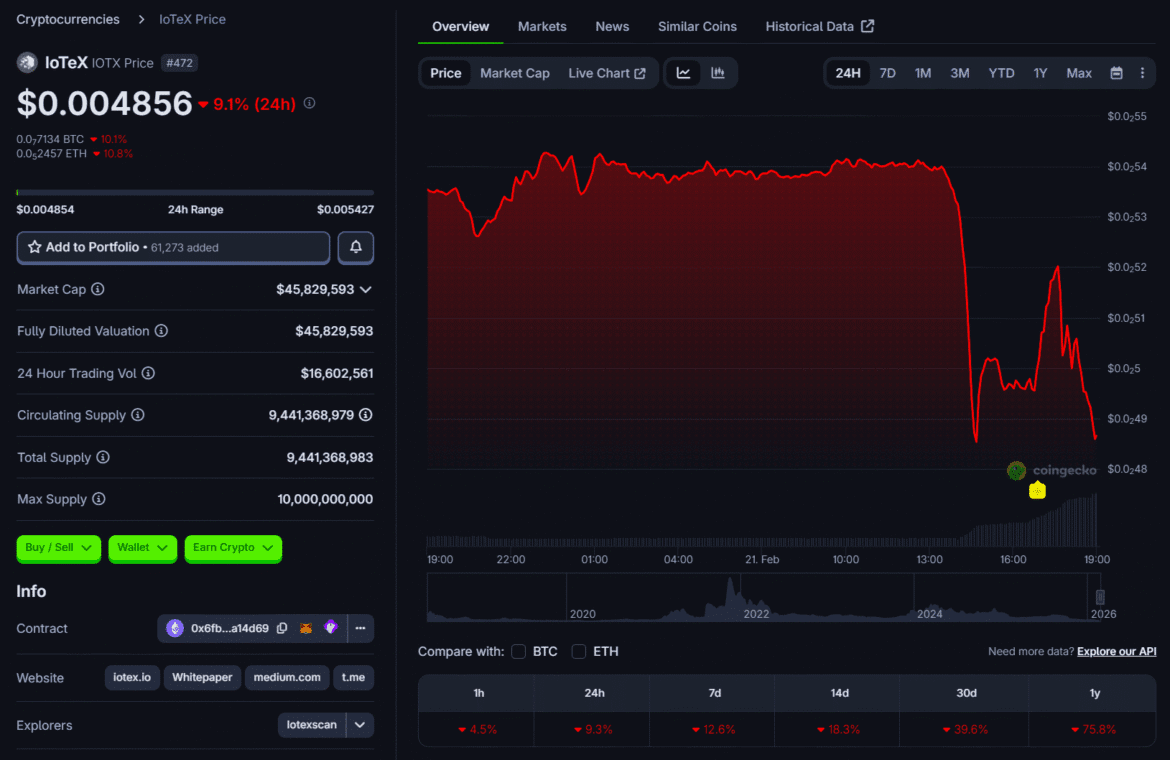Viewport: 1170px width, 760px height.
Task: Copy the contract address using the copy icon
Action: 282,628
